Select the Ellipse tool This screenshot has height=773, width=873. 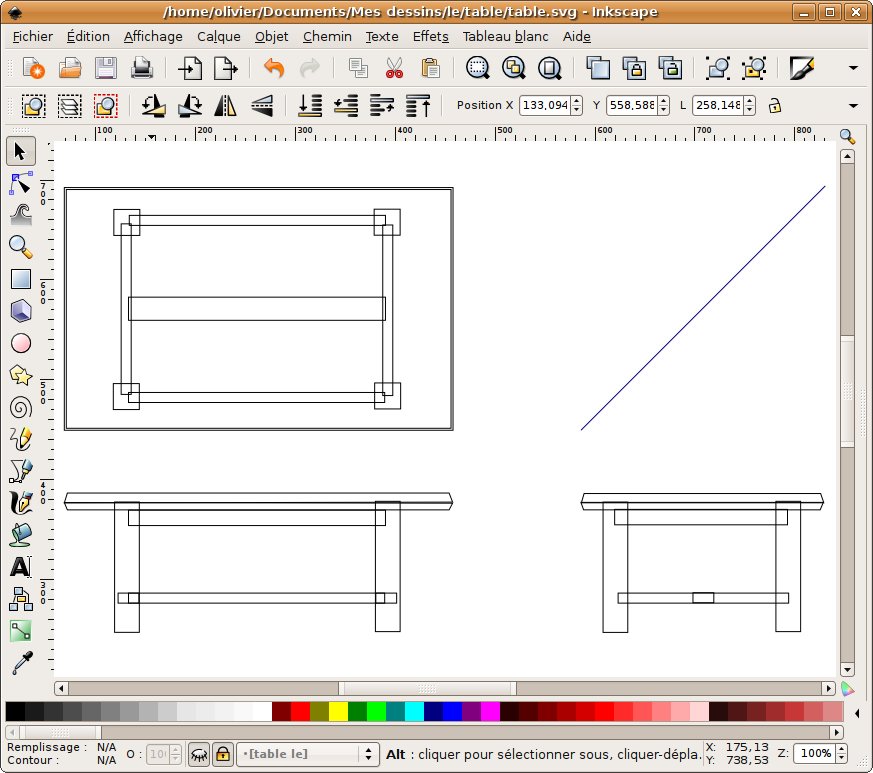pos(21,343)
